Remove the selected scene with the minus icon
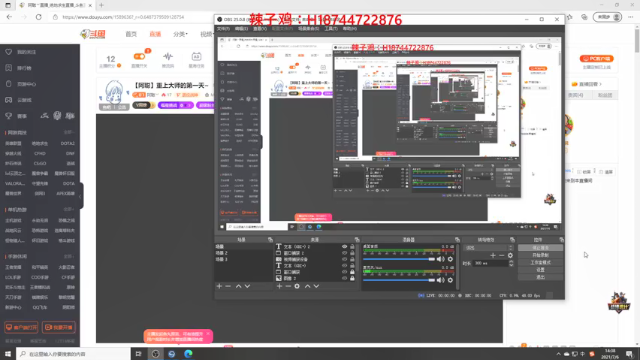Viewport: 640px width, 360px height. tap(228, 287)
